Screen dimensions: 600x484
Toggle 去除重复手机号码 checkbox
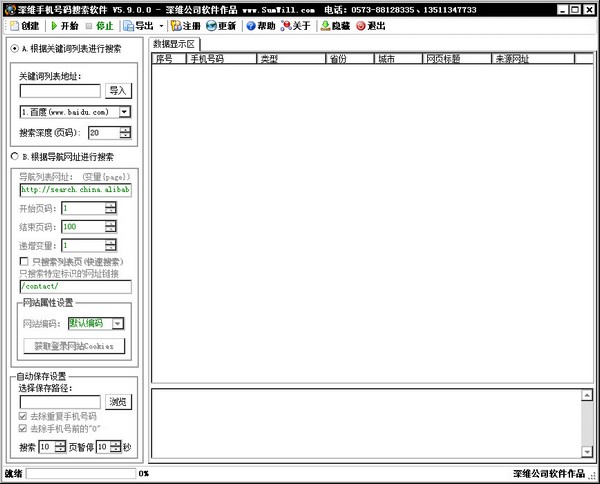23,416
